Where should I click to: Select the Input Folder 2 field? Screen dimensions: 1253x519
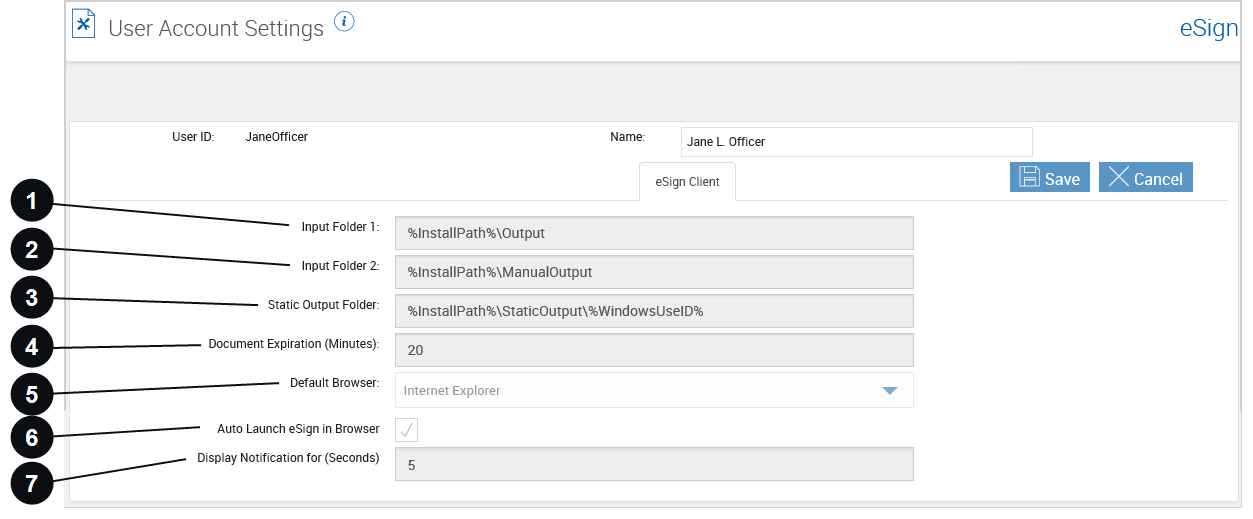[654, 272]
